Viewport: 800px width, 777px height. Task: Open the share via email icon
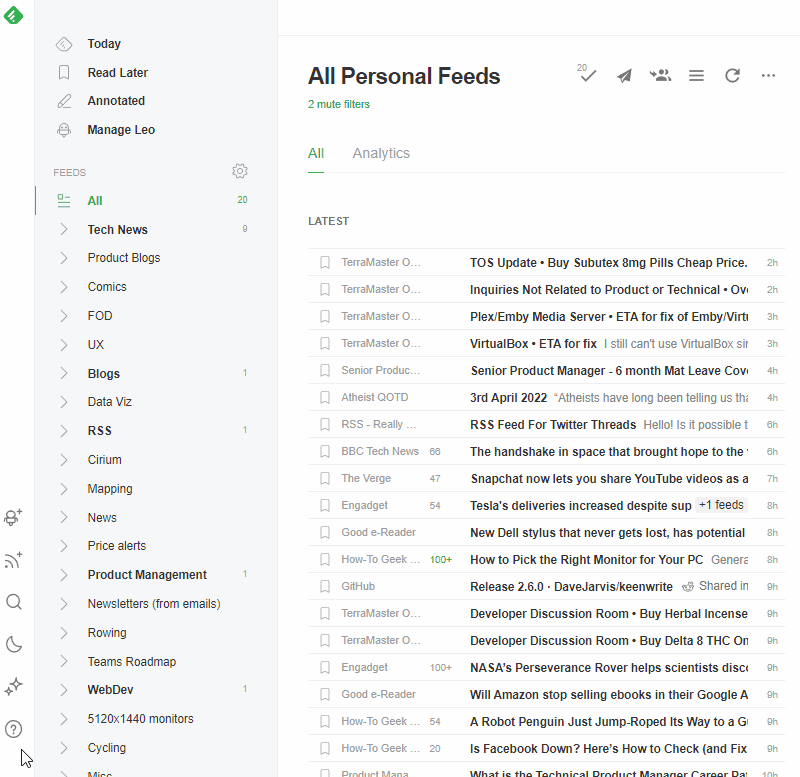[x=624, y=75]
